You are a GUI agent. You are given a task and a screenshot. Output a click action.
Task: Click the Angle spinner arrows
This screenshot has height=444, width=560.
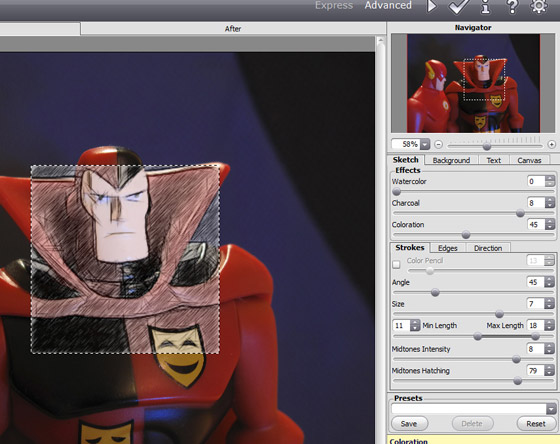click(549, 282)
